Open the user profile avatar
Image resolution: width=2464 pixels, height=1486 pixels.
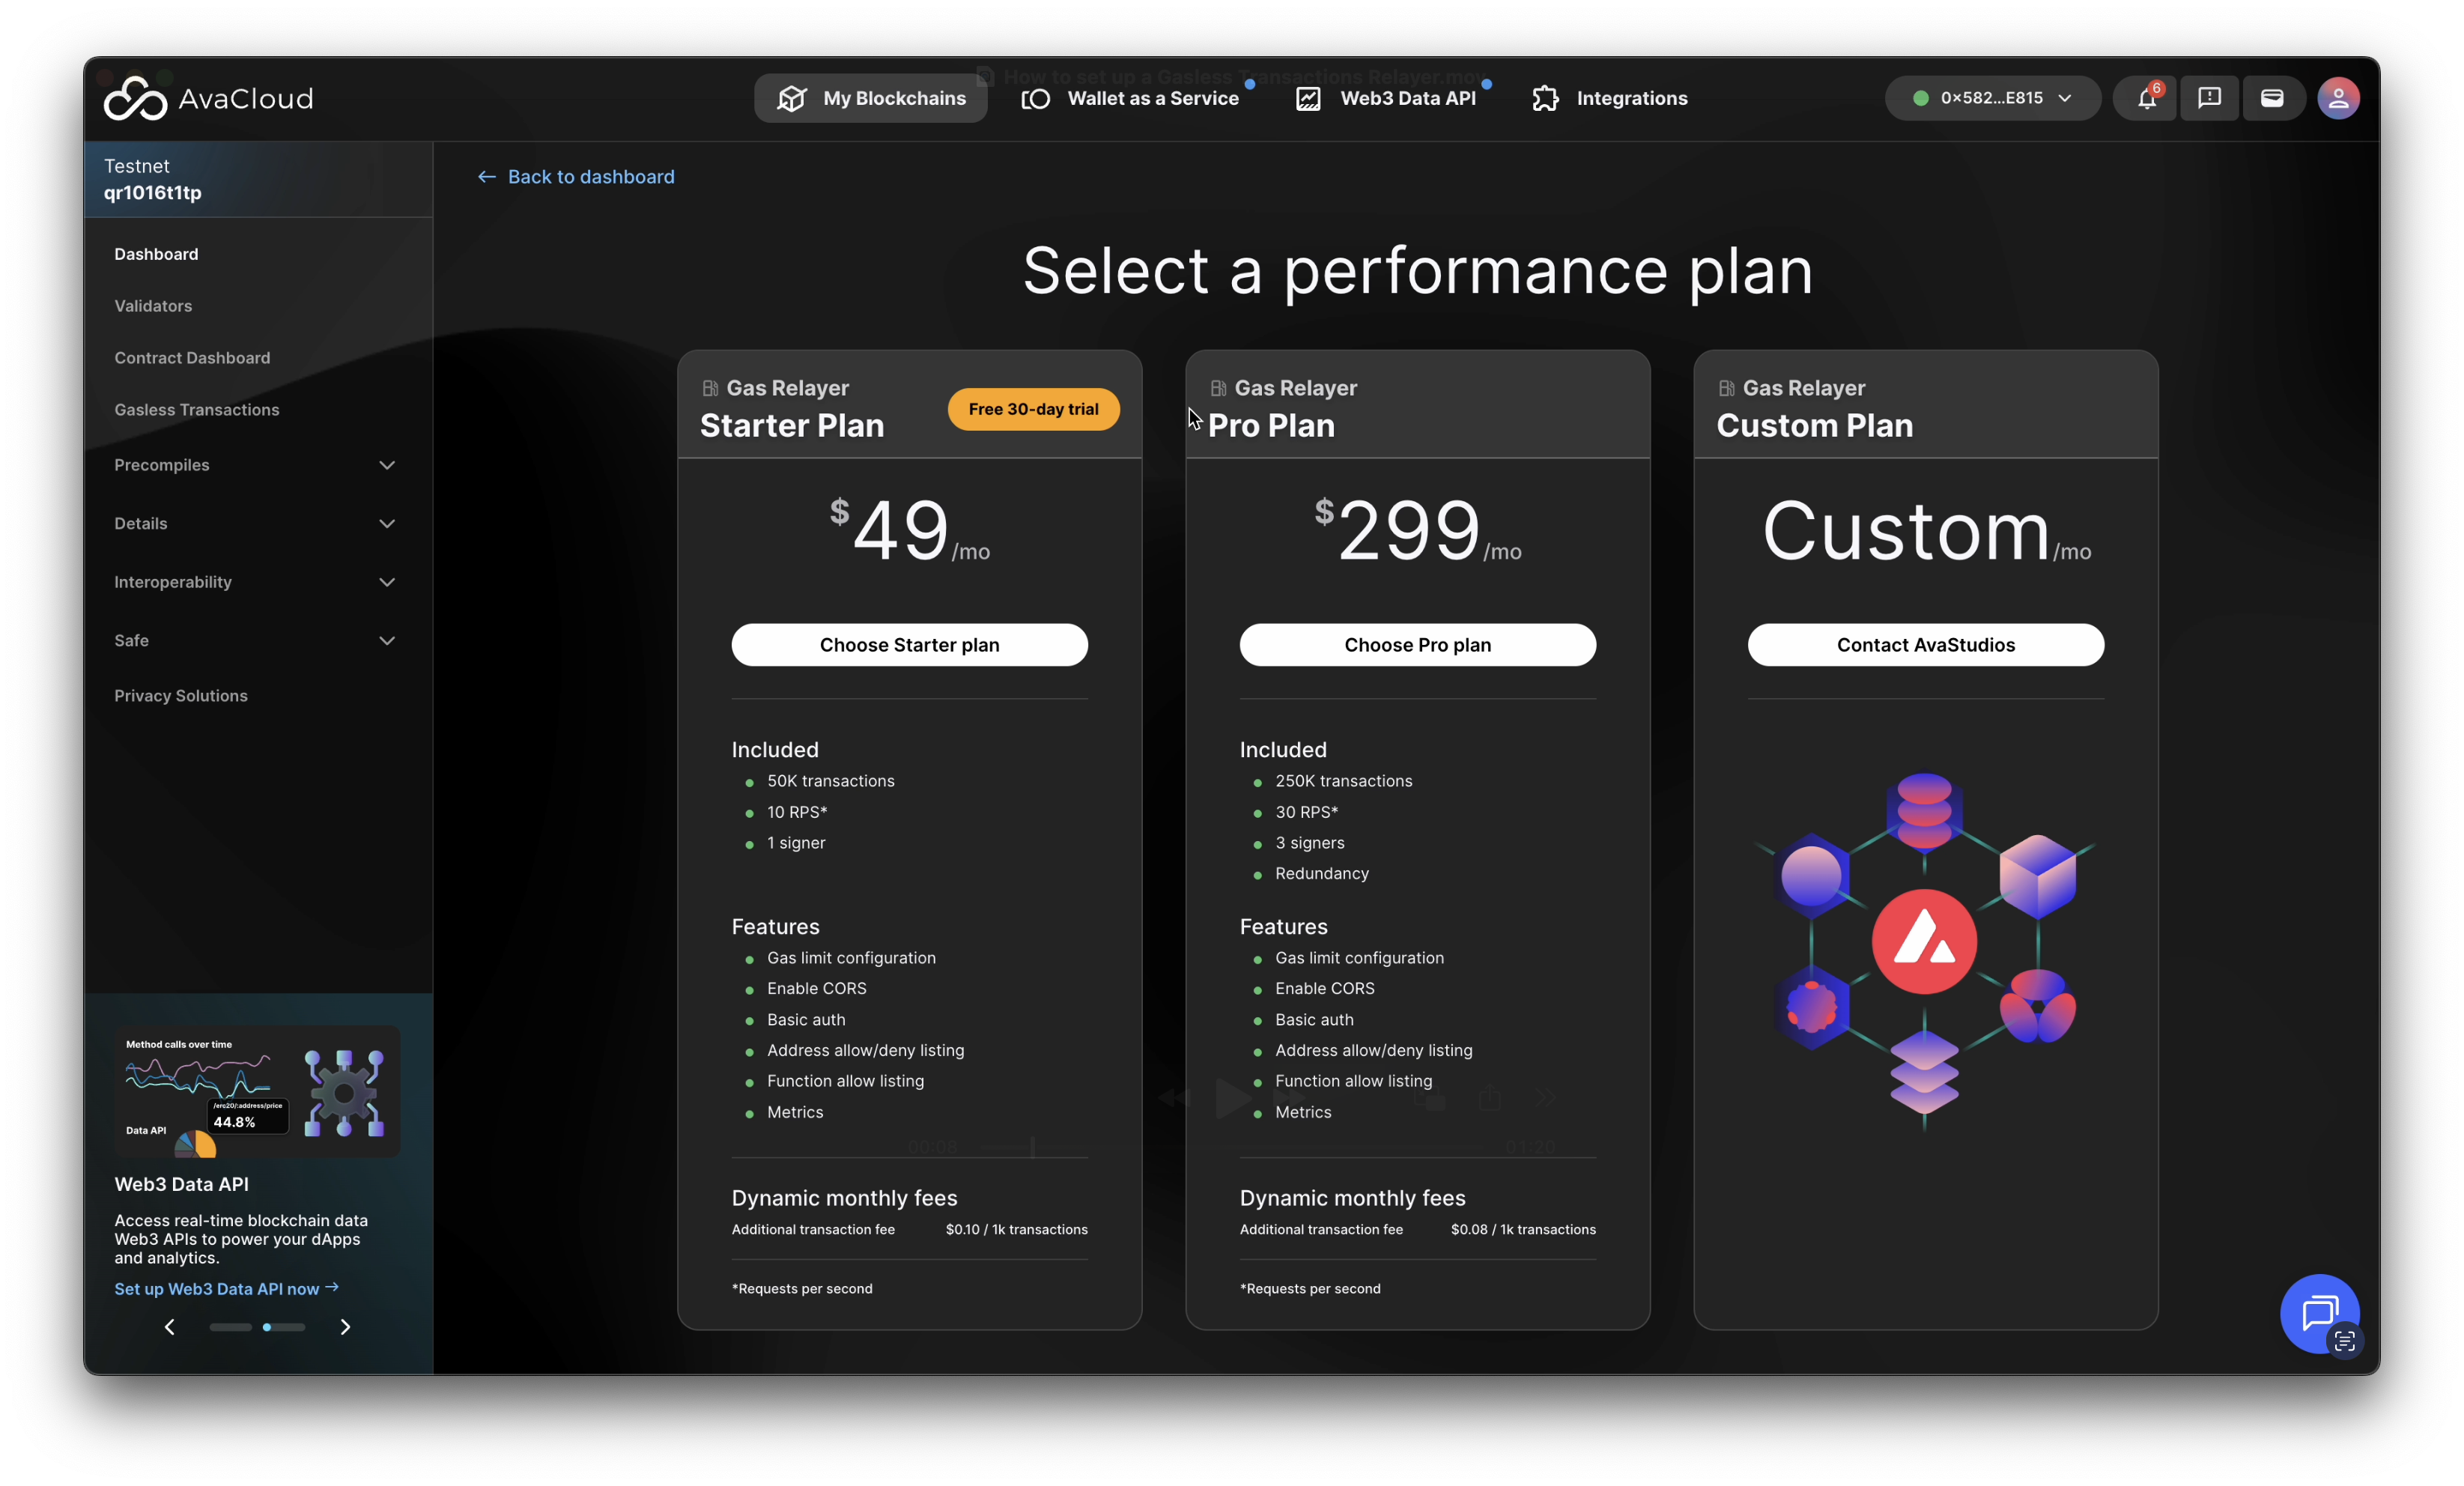click(2338, 98)
